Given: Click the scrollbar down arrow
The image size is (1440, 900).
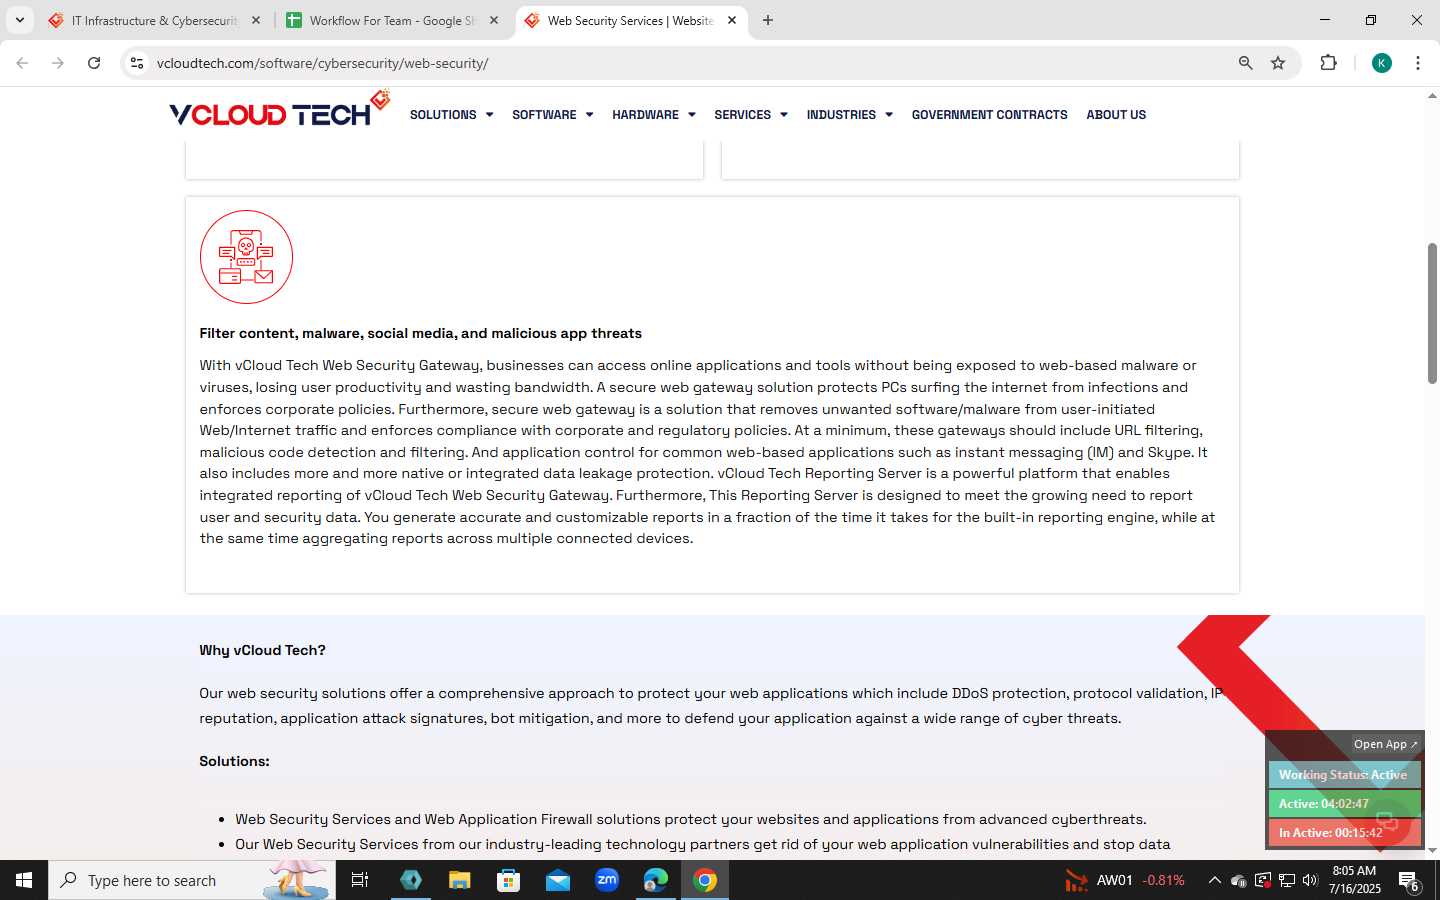Looking at the screenshot, I should (1432, 851).
